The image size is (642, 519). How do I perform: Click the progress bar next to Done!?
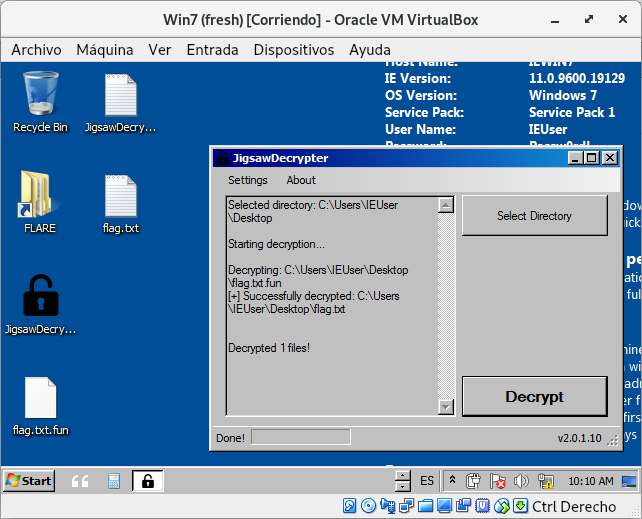pyautogui.click(x=301, y=437)
